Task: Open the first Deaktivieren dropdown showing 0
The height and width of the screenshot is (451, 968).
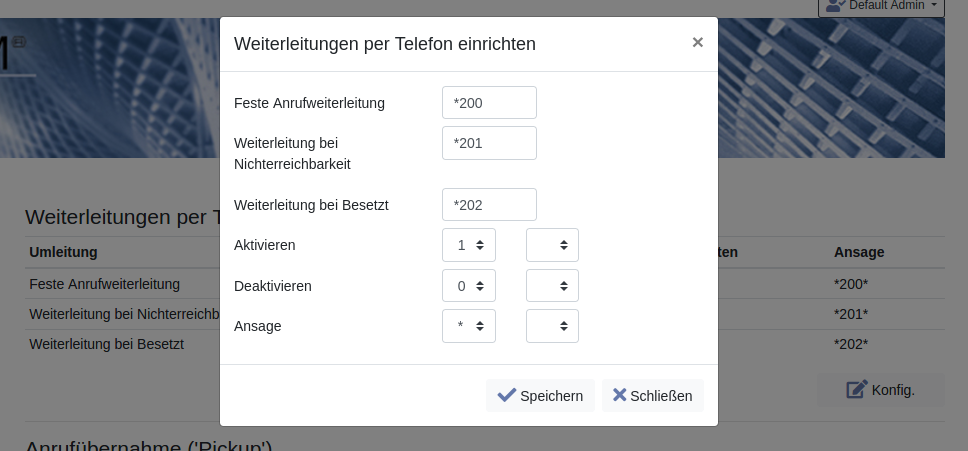Action: [x=469, y=286]
